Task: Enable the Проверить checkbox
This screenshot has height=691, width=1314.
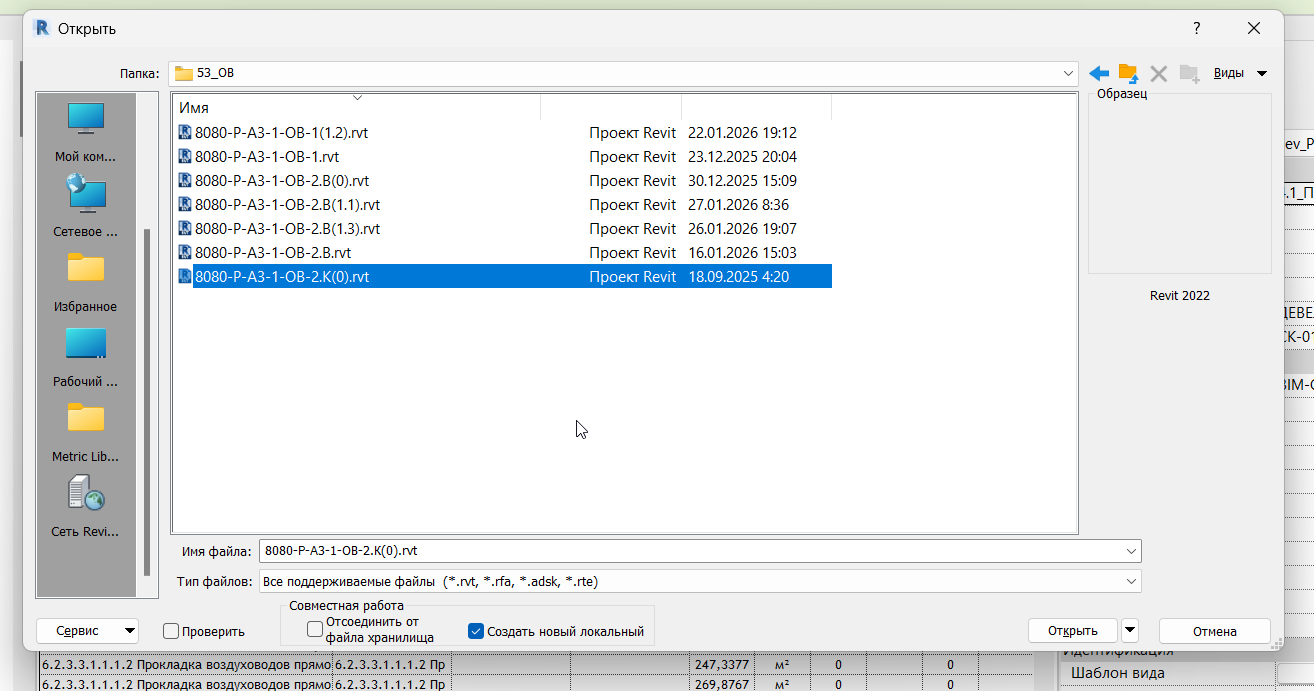Action: click(x=171, y=631)
